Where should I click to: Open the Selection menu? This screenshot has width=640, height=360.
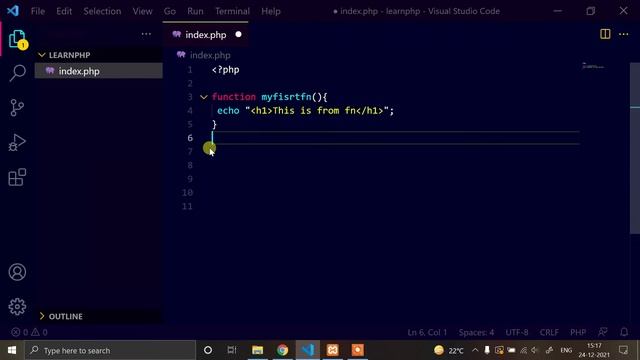[x=102, y=11]
